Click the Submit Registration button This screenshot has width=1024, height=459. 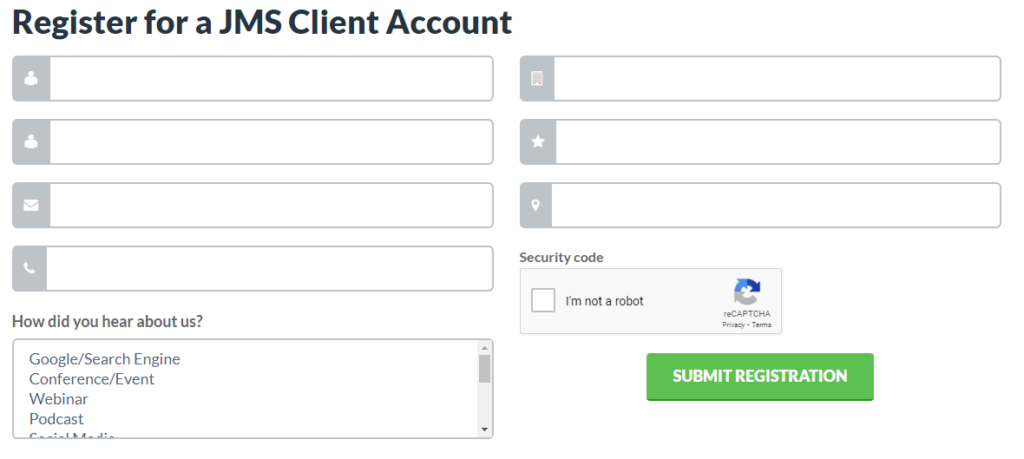(760, 377)
